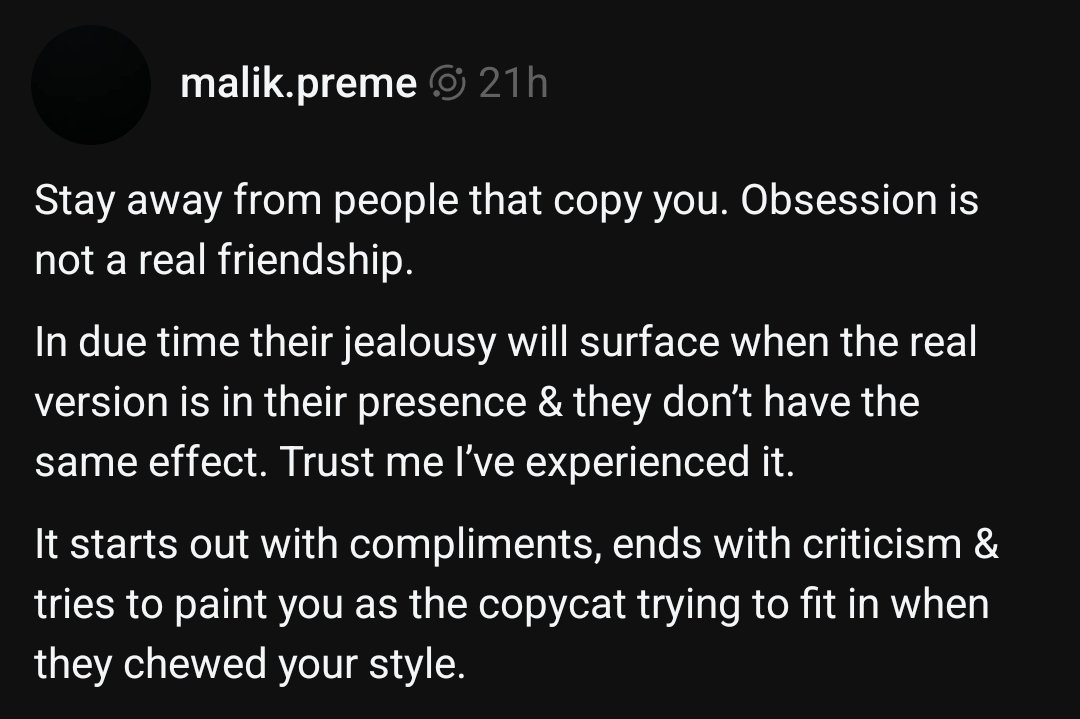Click the 21h post timestamp
1080x719 pixels.
tap(513, 84)
